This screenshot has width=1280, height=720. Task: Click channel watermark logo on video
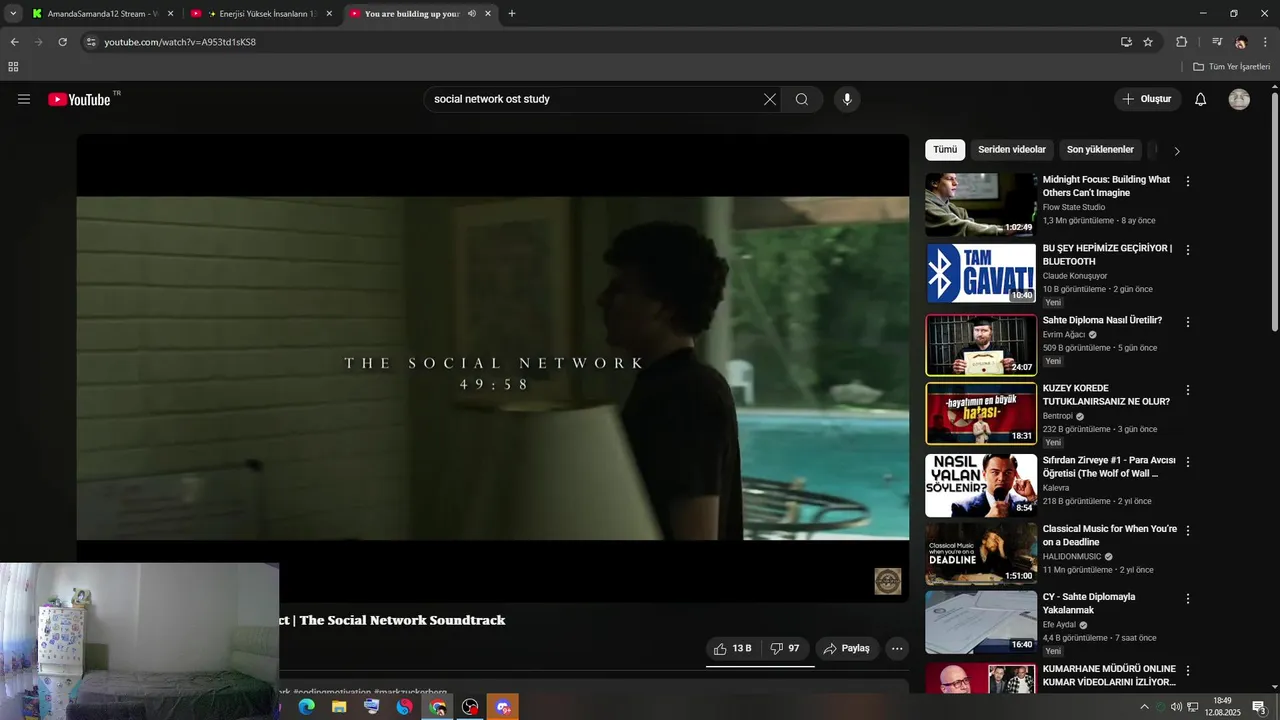tap(888, 581)
